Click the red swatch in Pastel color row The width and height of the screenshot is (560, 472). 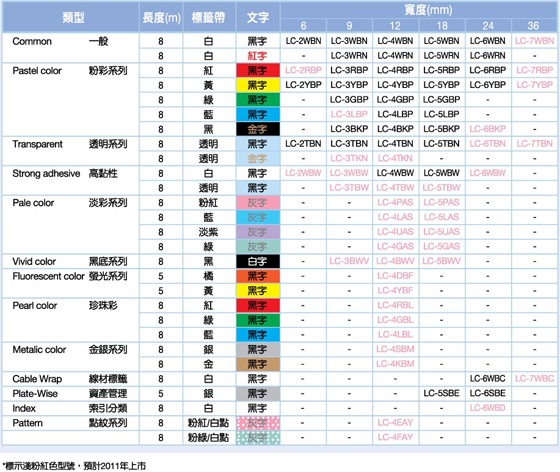pyautogui.click(x=258, y=70)
